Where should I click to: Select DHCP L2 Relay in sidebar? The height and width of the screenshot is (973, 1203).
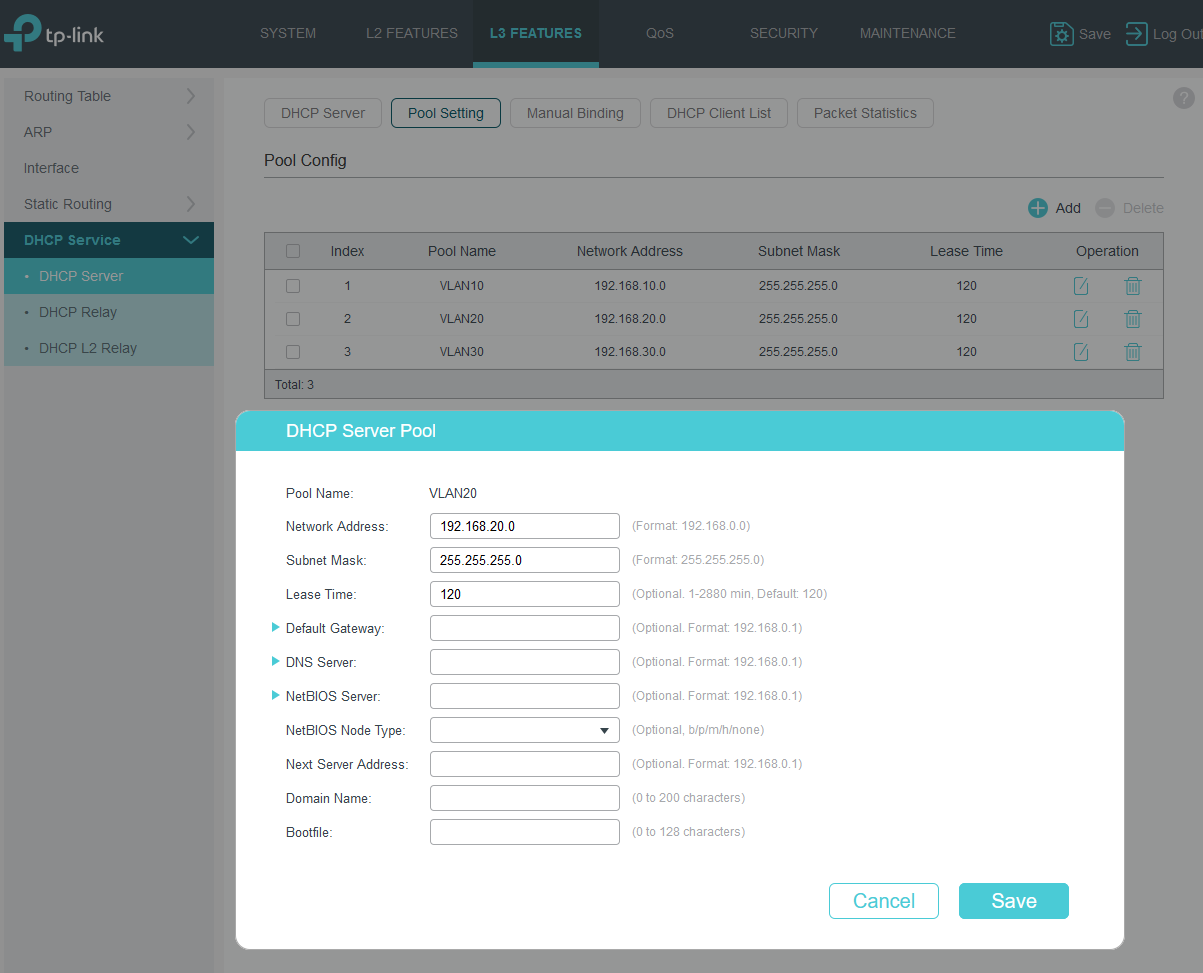(x=109, y=348)
